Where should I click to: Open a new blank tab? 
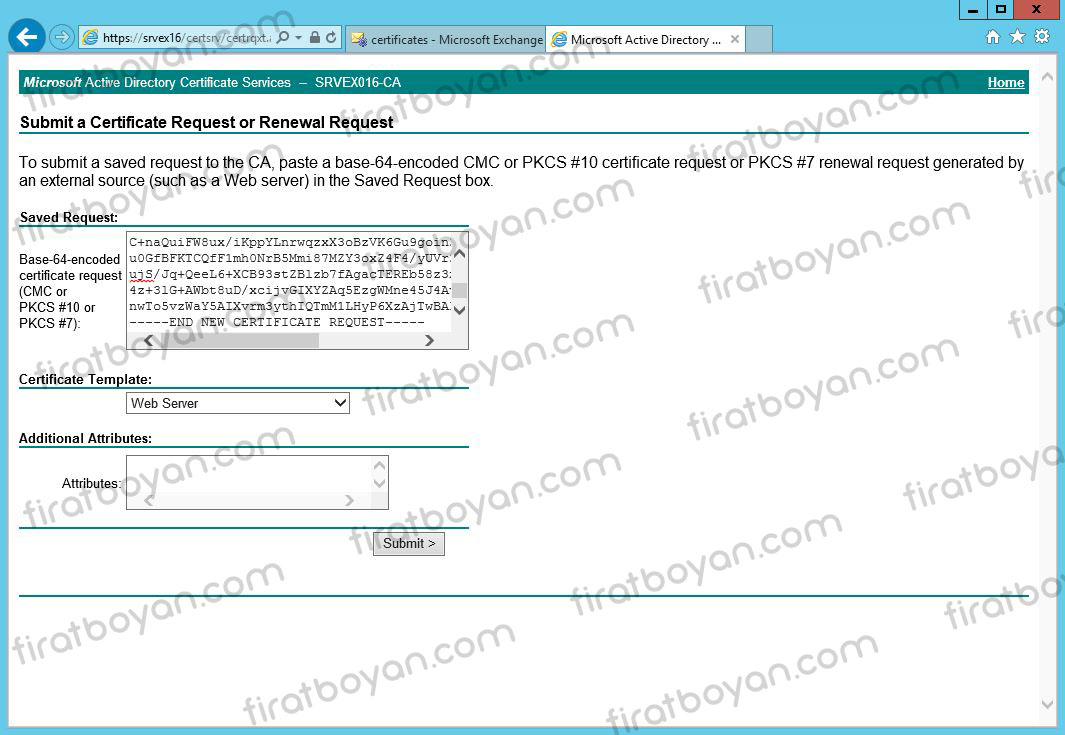point(759,39)
